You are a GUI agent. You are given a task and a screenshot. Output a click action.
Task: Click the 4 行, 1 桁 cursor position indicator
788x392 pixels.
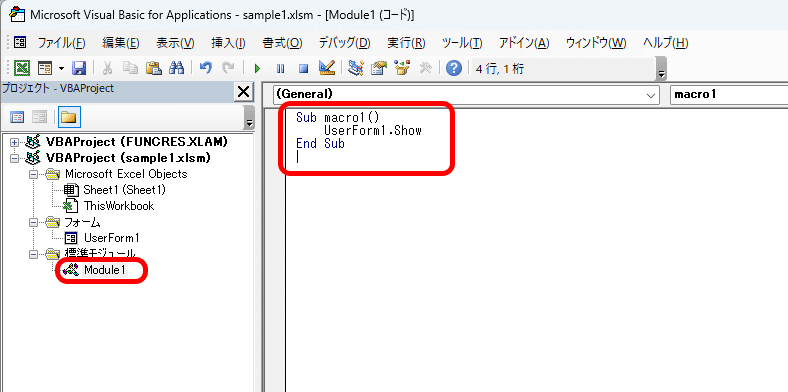(500, 68)
